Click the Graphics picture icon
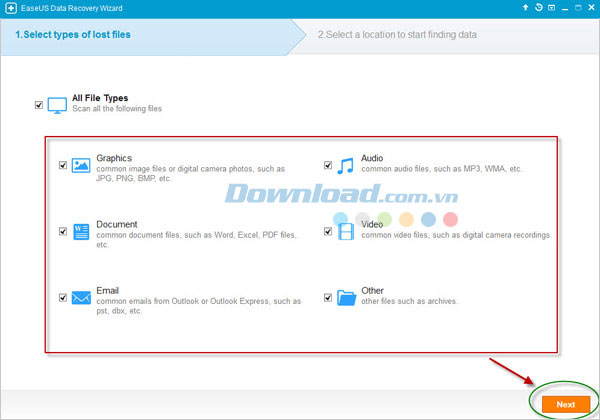Viewport: 600px width, 420px height. (82, 165)
